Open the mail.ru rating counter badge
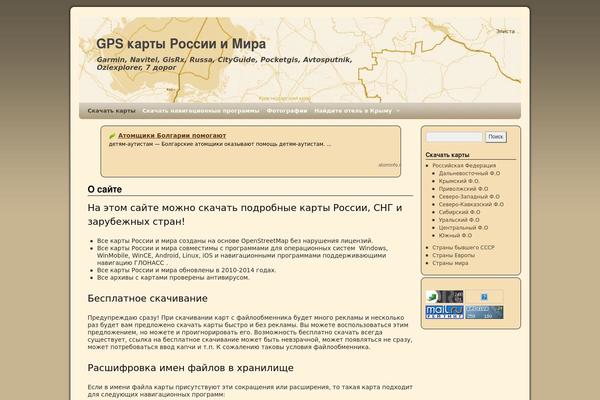The width and height of the screenshot is (600, 400). (444, 312)
